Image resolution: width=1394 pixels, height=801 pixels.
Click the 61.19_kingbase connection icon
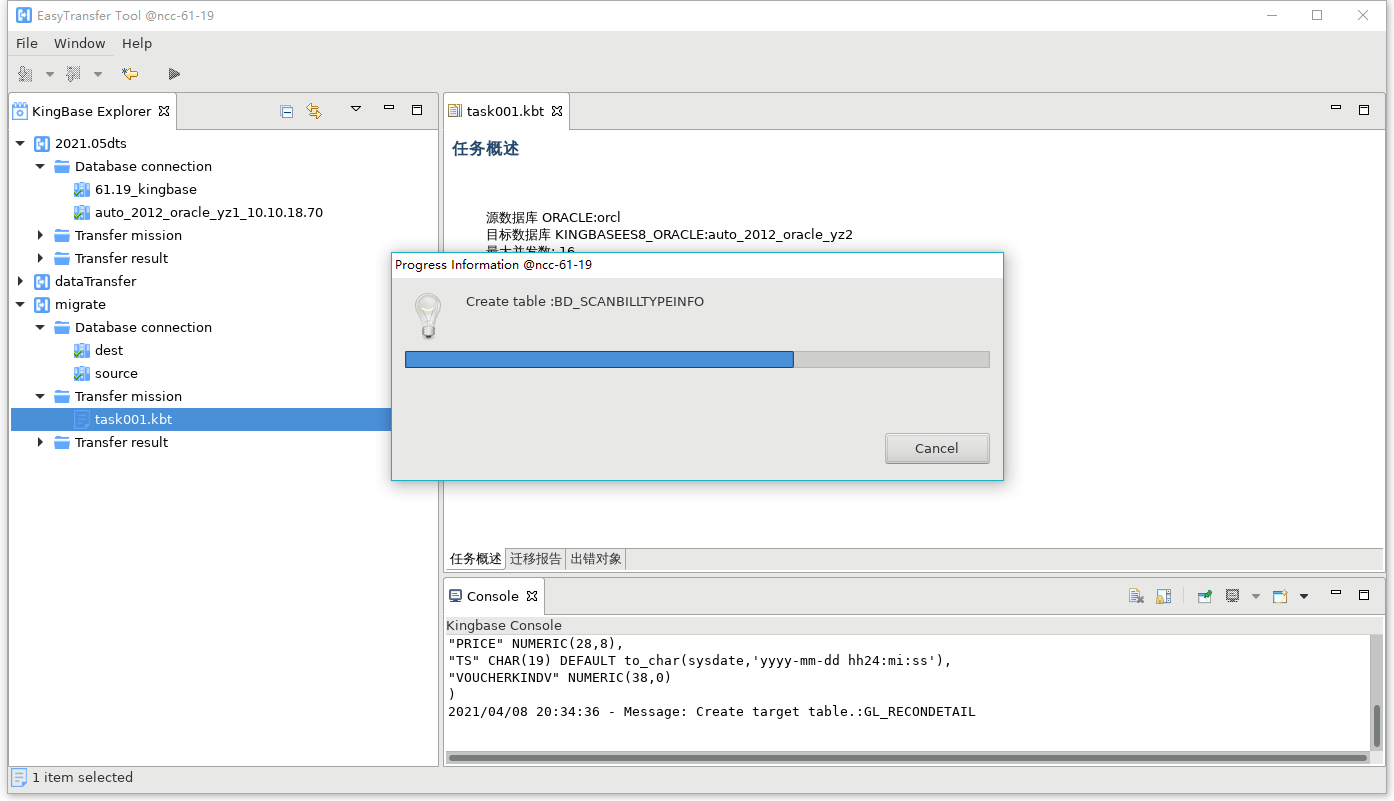[x=82, y=190]
